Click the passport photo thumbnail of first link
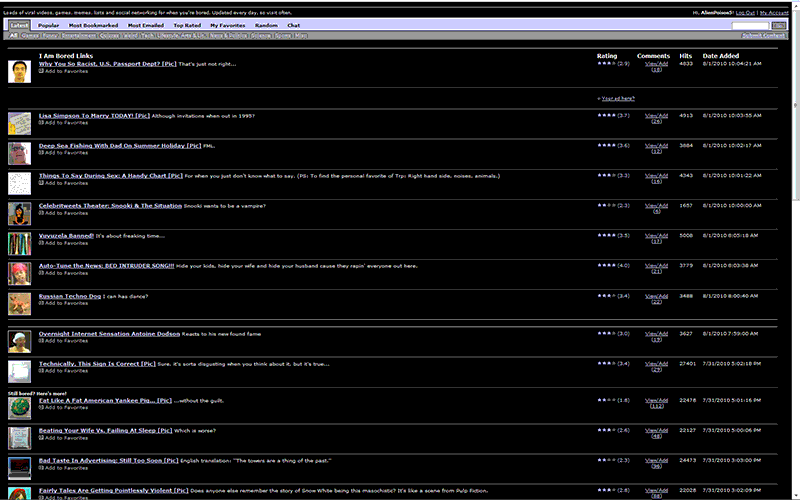The width and height of the screenshot is (800, 500). pos(19,71)
